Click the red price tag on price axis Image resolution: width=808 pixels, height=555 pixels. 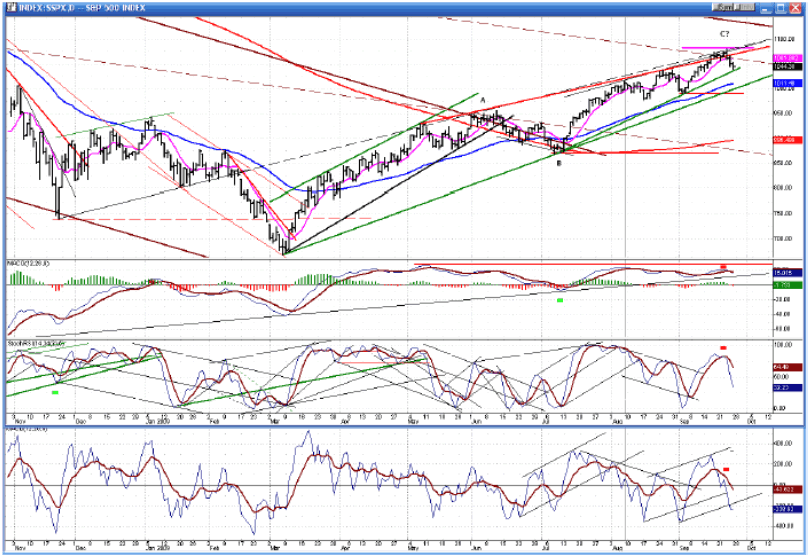[x=787, y=140]
